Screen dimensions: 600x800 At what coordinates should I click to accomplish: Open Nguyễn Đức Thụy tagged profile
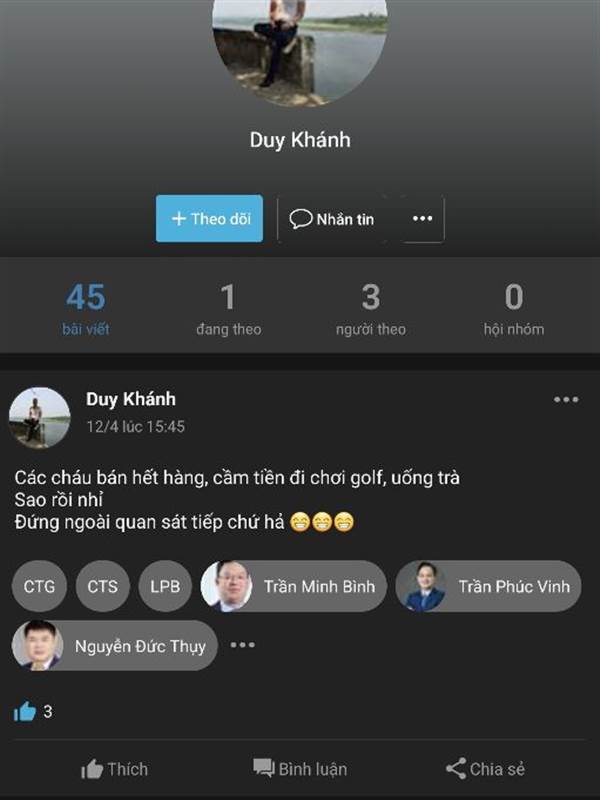click(115, 645)
